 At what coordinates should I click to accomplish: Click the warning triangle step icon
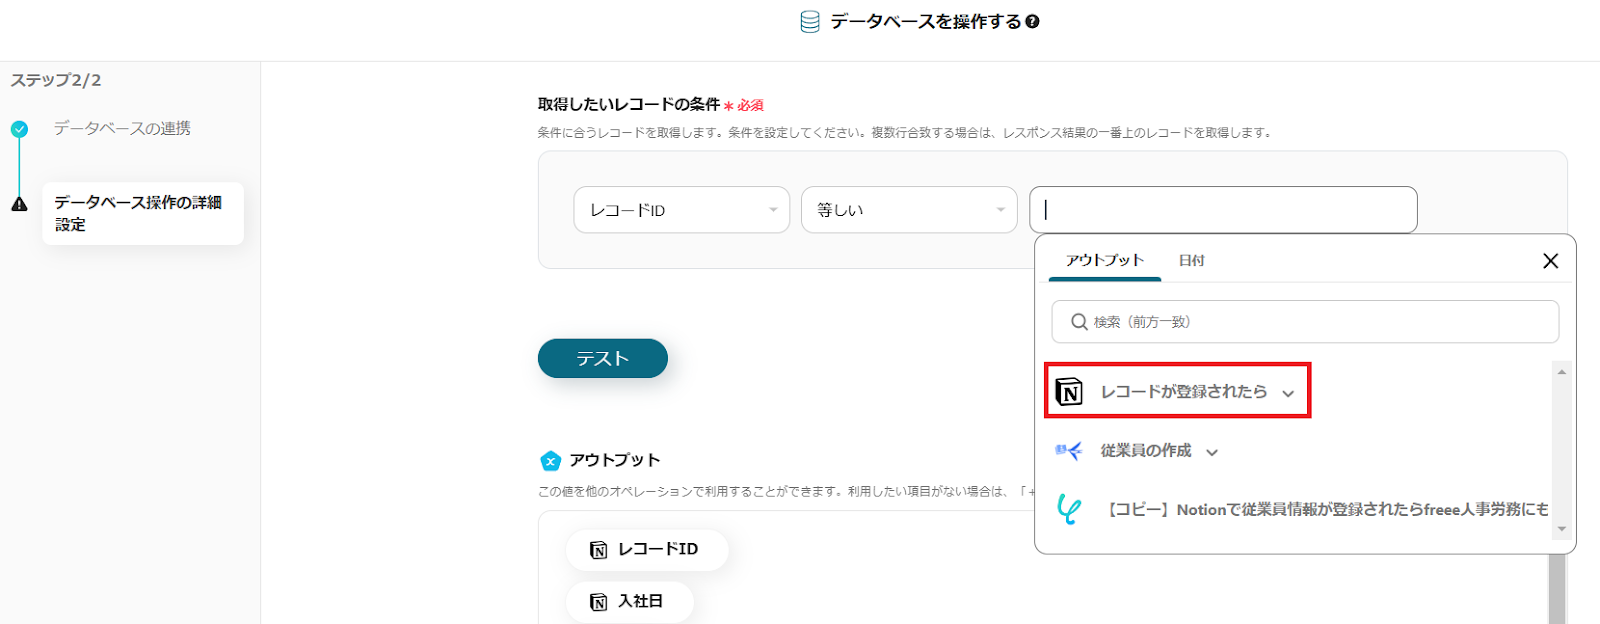click(19, 204)
